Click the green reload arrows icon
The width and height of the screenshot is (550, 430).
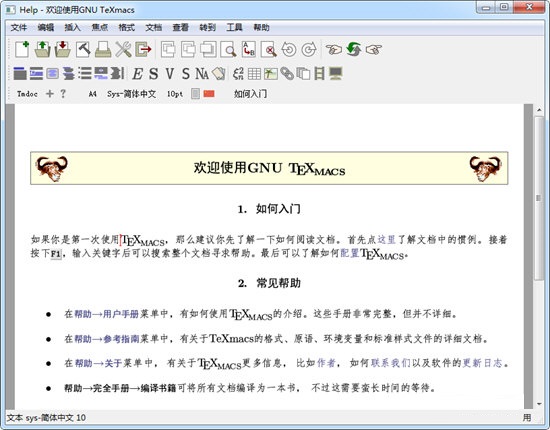[x=354, y=49]
